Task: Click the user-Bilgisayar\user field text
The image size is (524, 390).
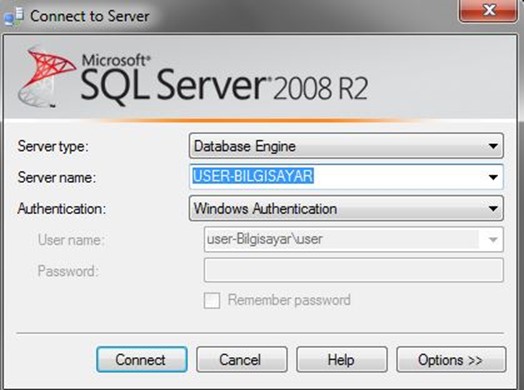Action: pos(265,239)
